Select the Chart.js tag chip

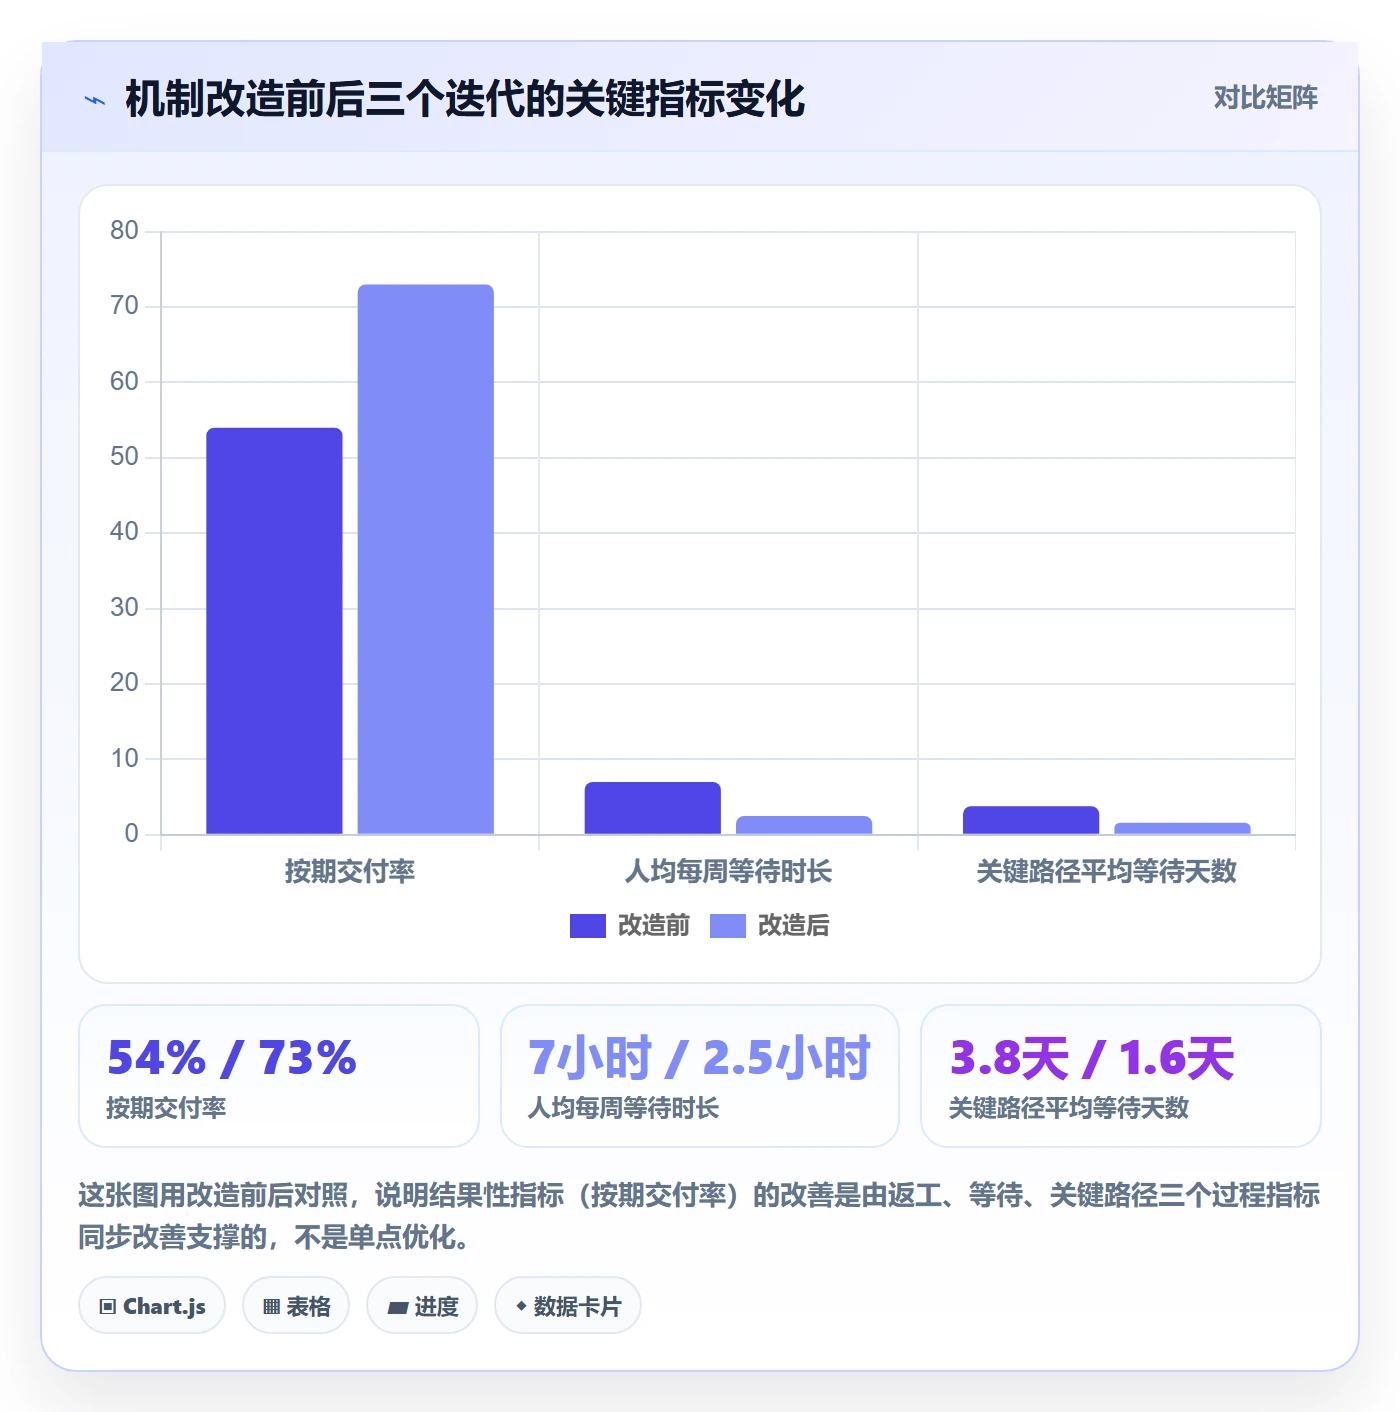[152, 1306]
